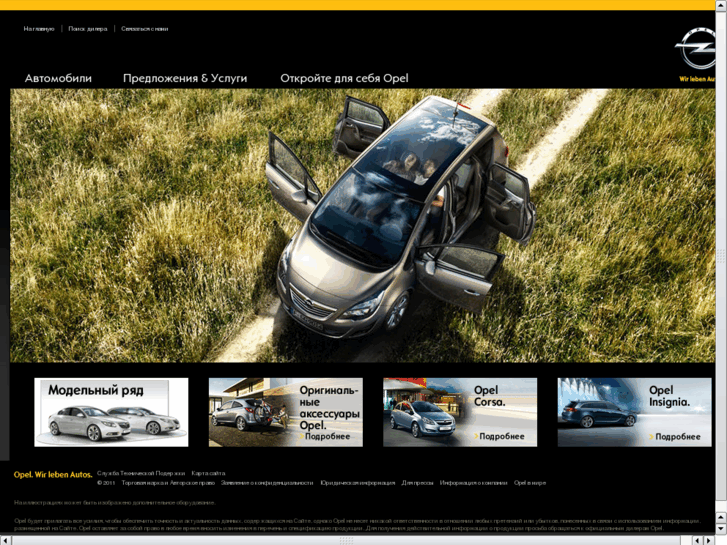The height and width of the screenshot is (545, 727).
Task: Click the Opel. Wir leben Autos. footer slogan
Action: pyautogui.click(x=53, y=474)
